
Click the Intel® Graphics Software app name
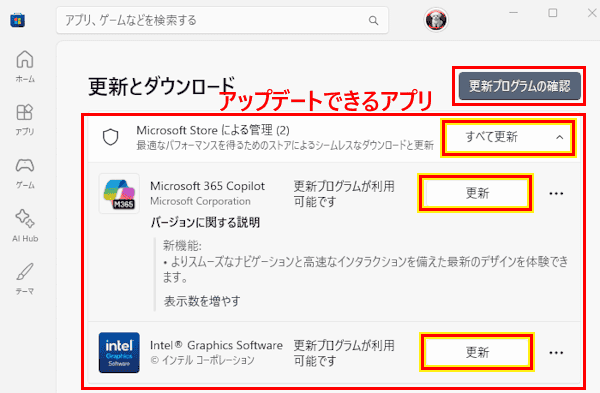(x=216, y=345)
